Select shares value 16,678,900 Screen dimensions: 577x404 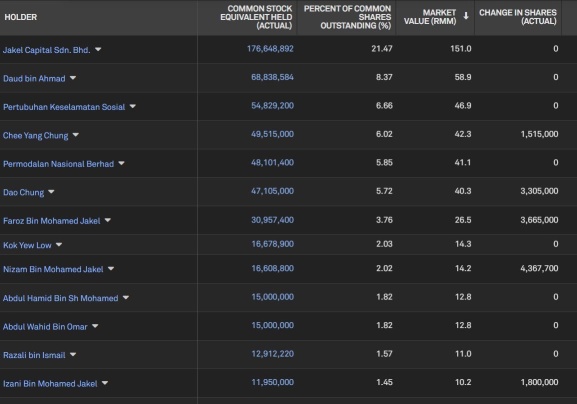click(272, 244)
